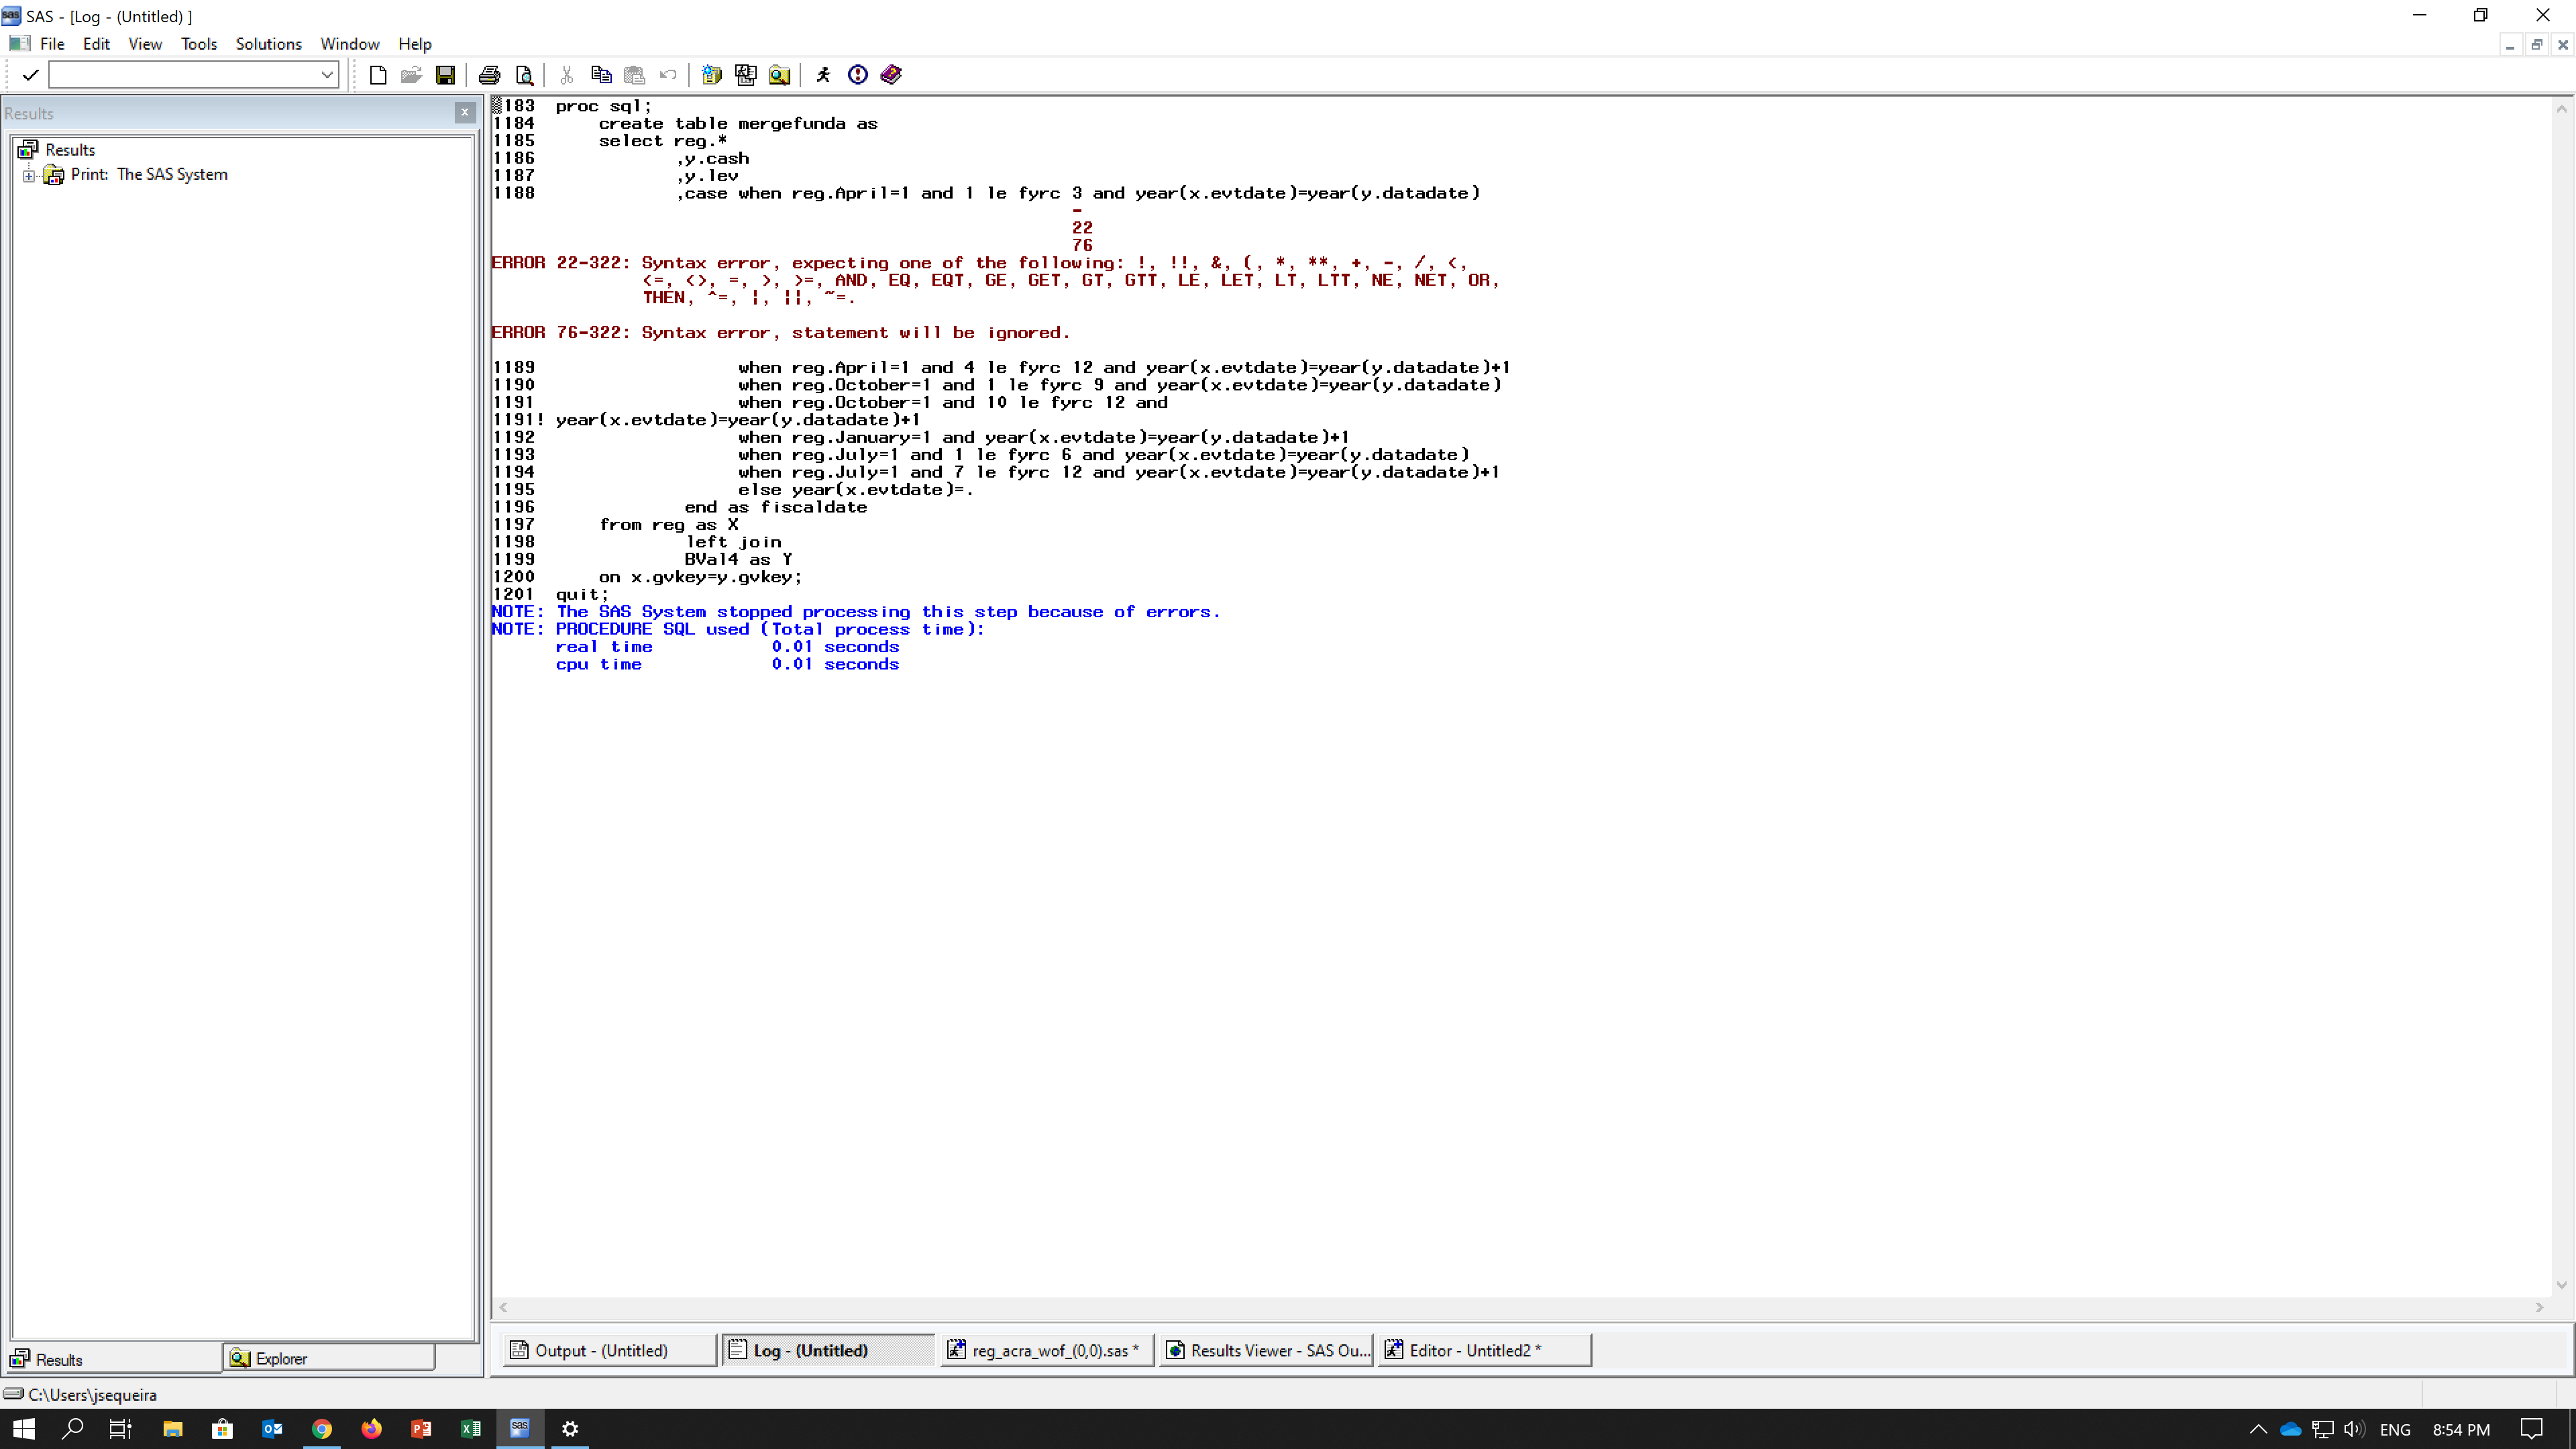Open the command box dropdown arrow
The image size is (2576, 1449).
[x=327, y=75]
